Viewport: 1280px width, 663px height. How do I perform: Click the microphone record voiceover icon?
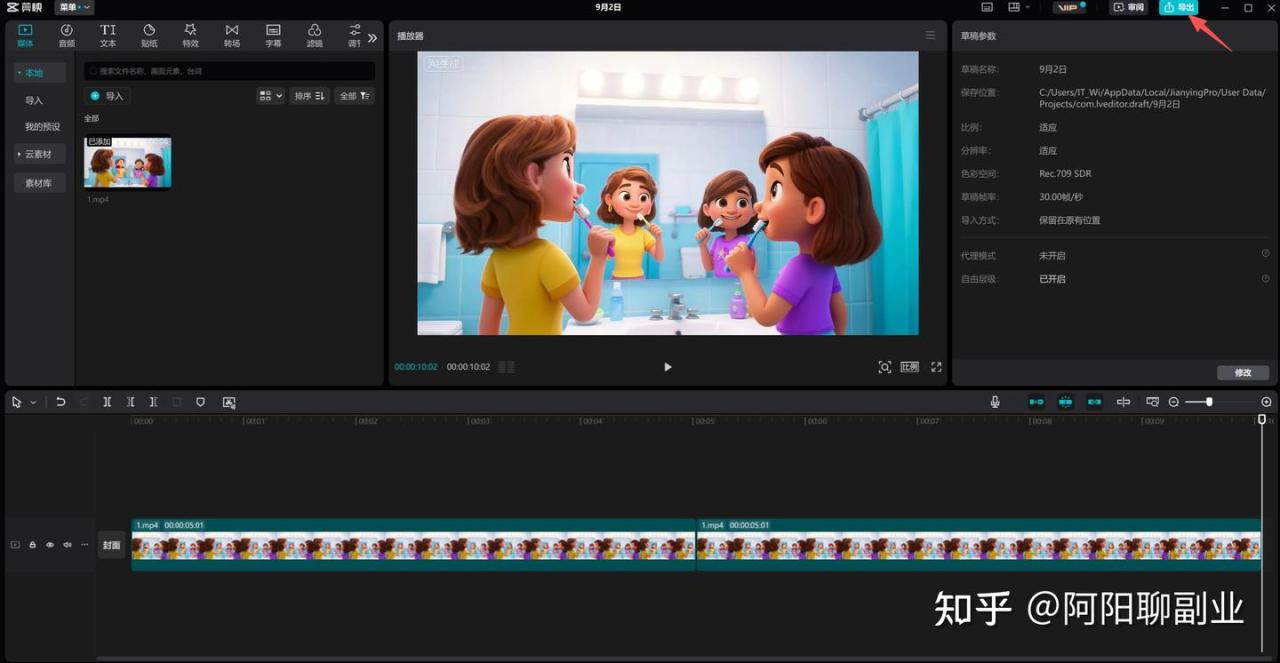coord(995,402)
